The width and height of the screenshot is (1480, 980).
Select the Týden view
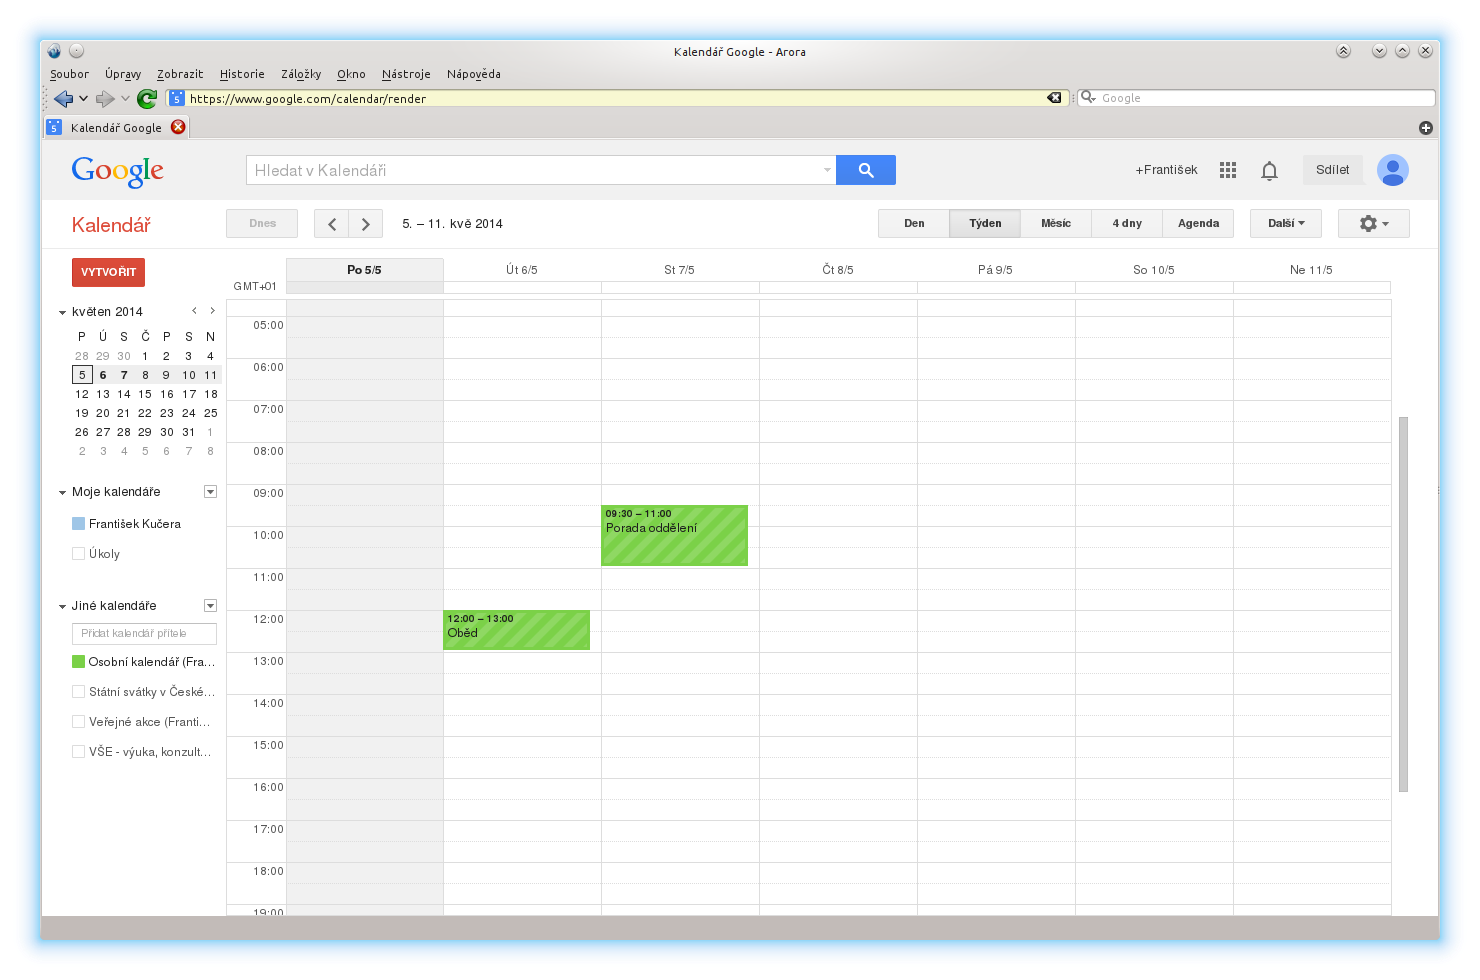[x=985, y=224]
